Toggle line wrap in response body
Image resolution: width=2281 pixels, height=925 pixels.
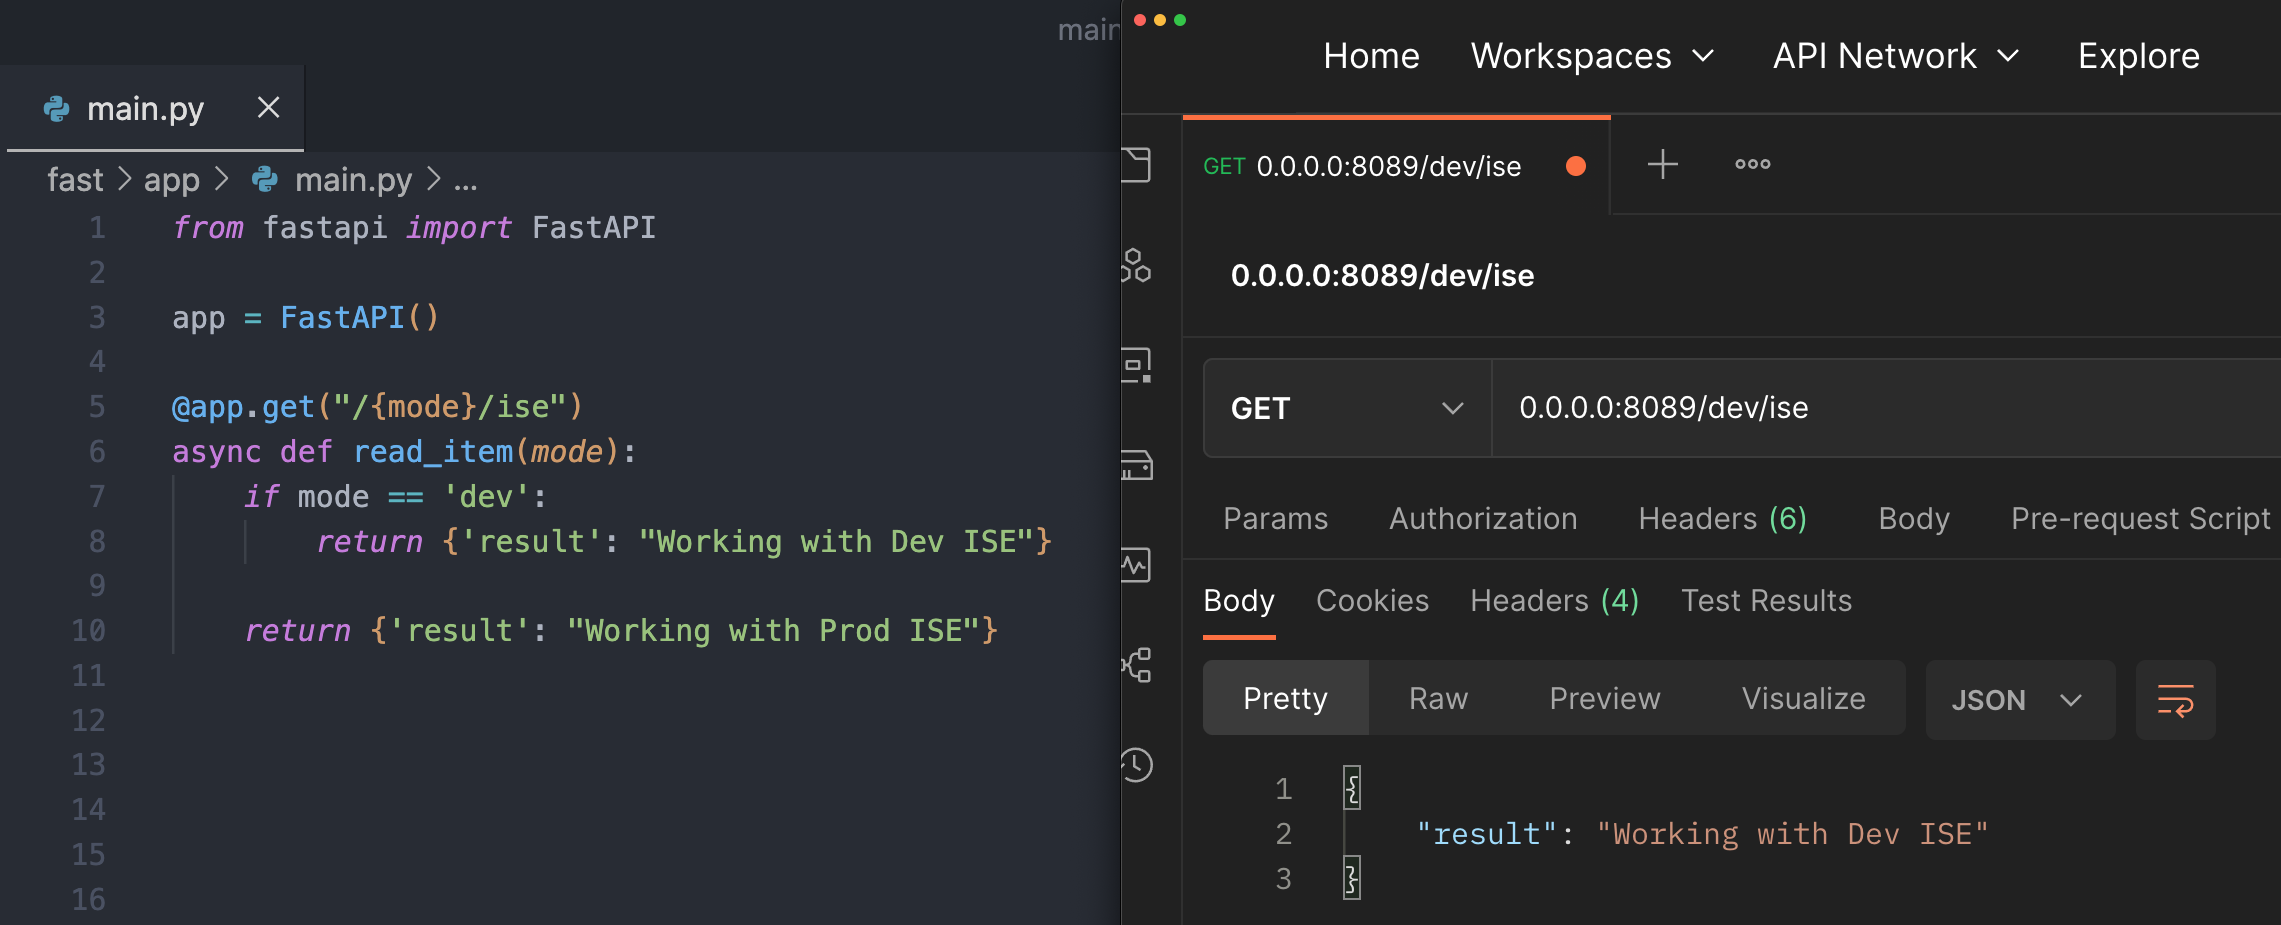(x=2175, y=700)
